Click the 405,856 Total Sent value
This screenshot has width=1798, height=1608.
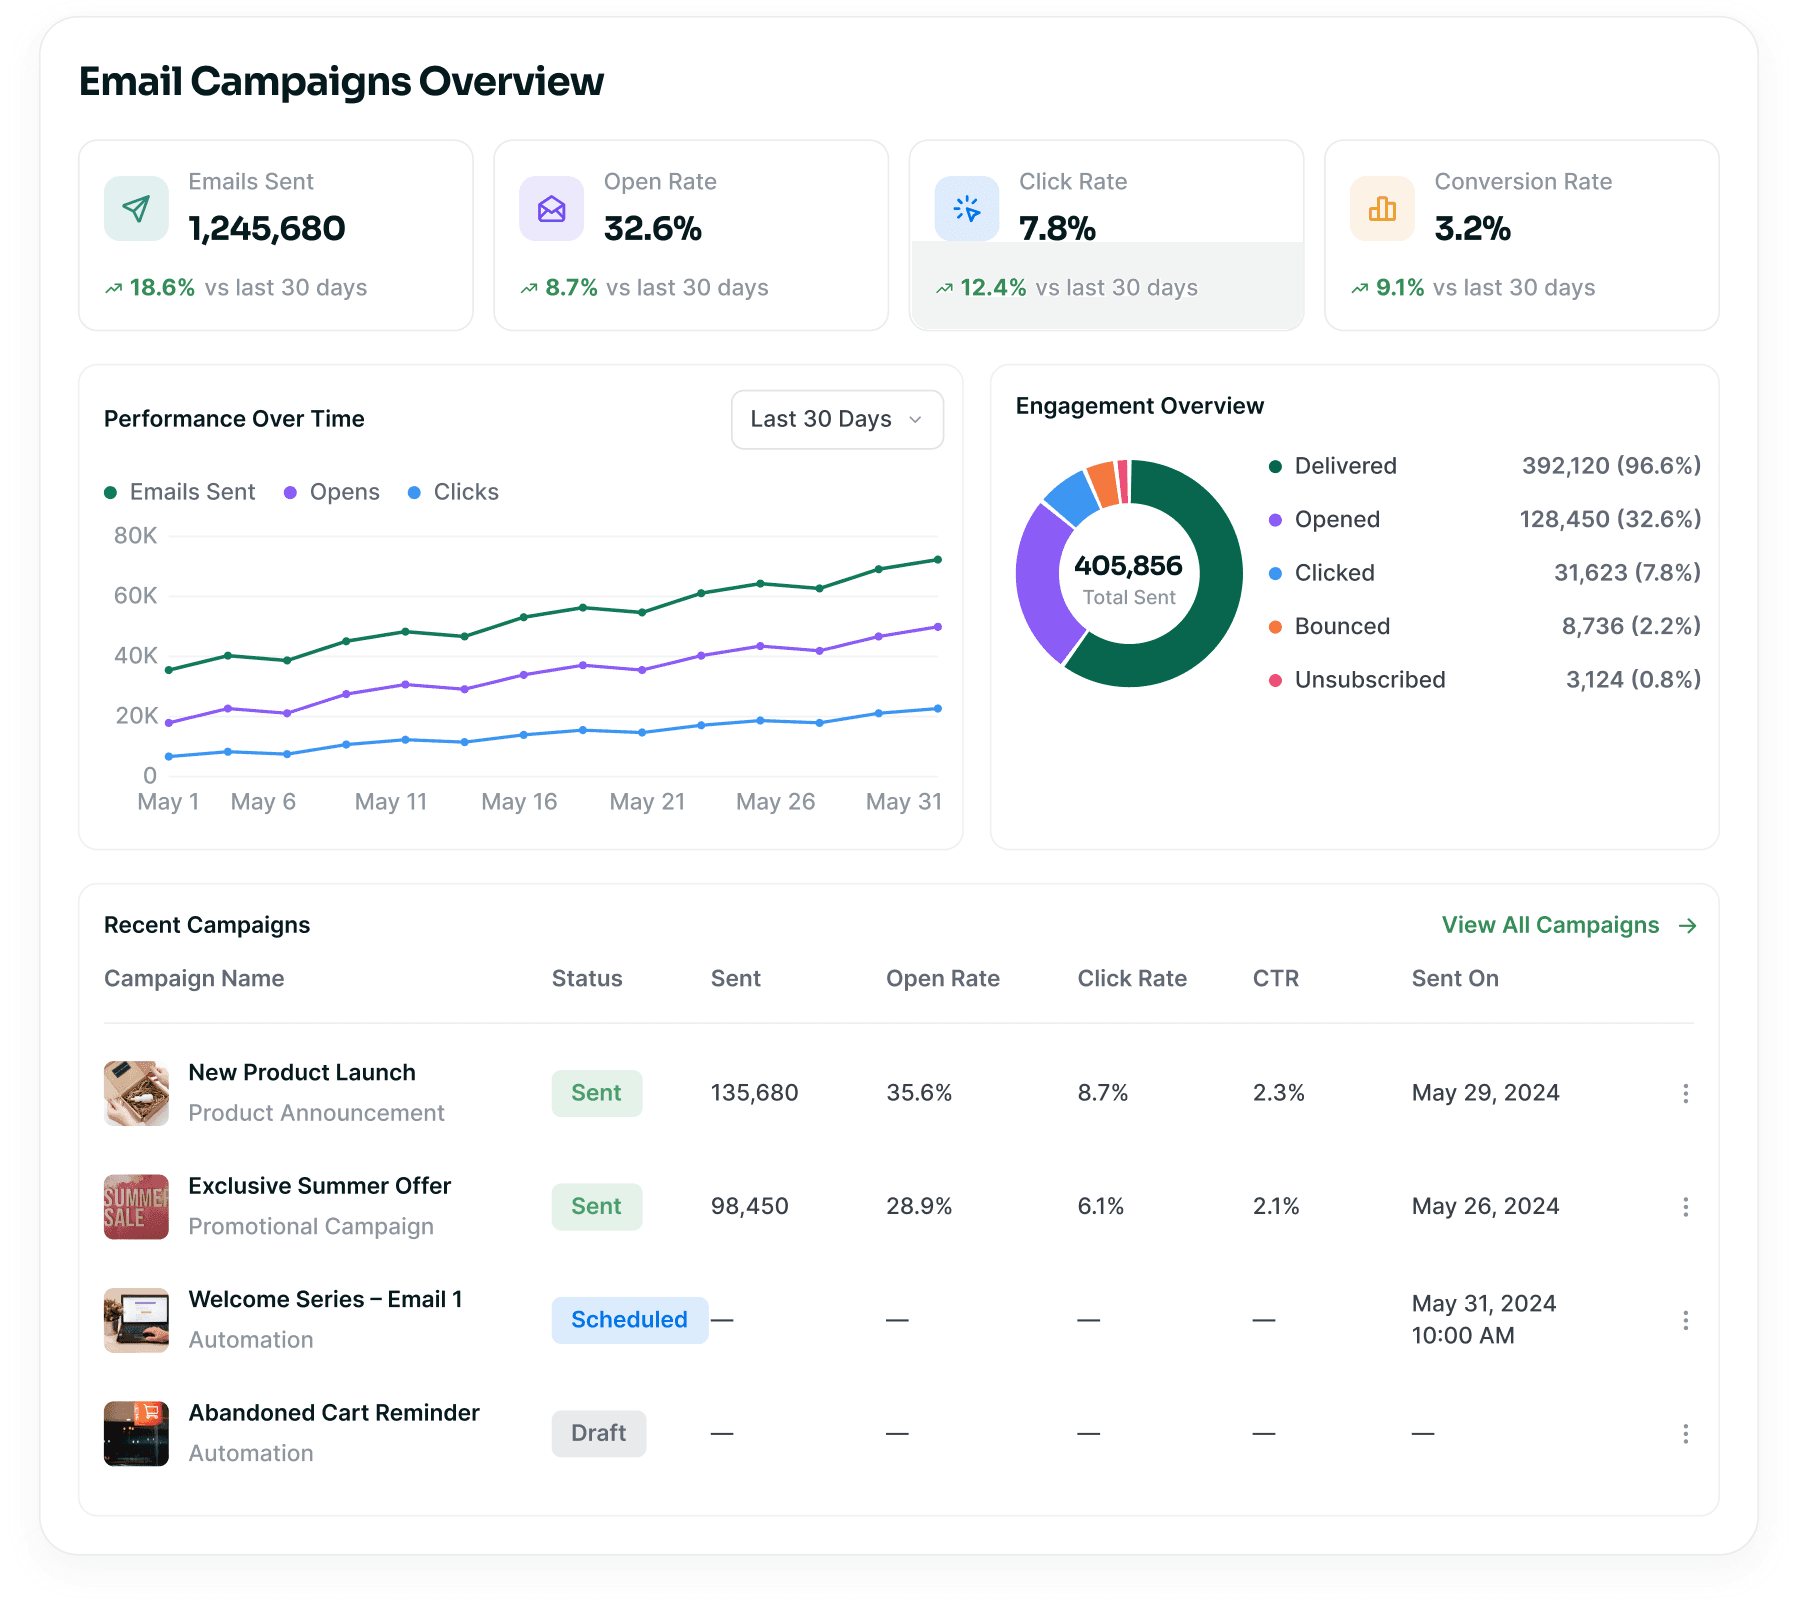(x=1128, y=566)
